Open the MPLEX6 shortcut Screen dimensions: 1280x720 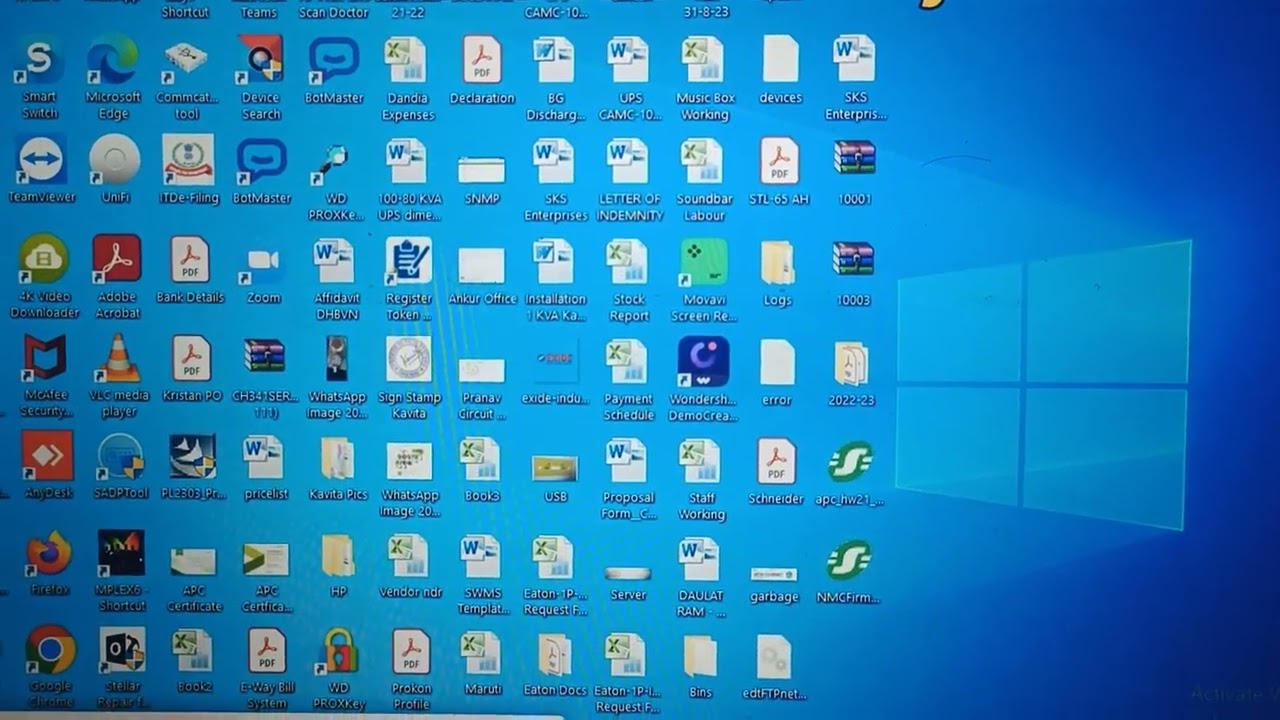click(x=122, y=554)
